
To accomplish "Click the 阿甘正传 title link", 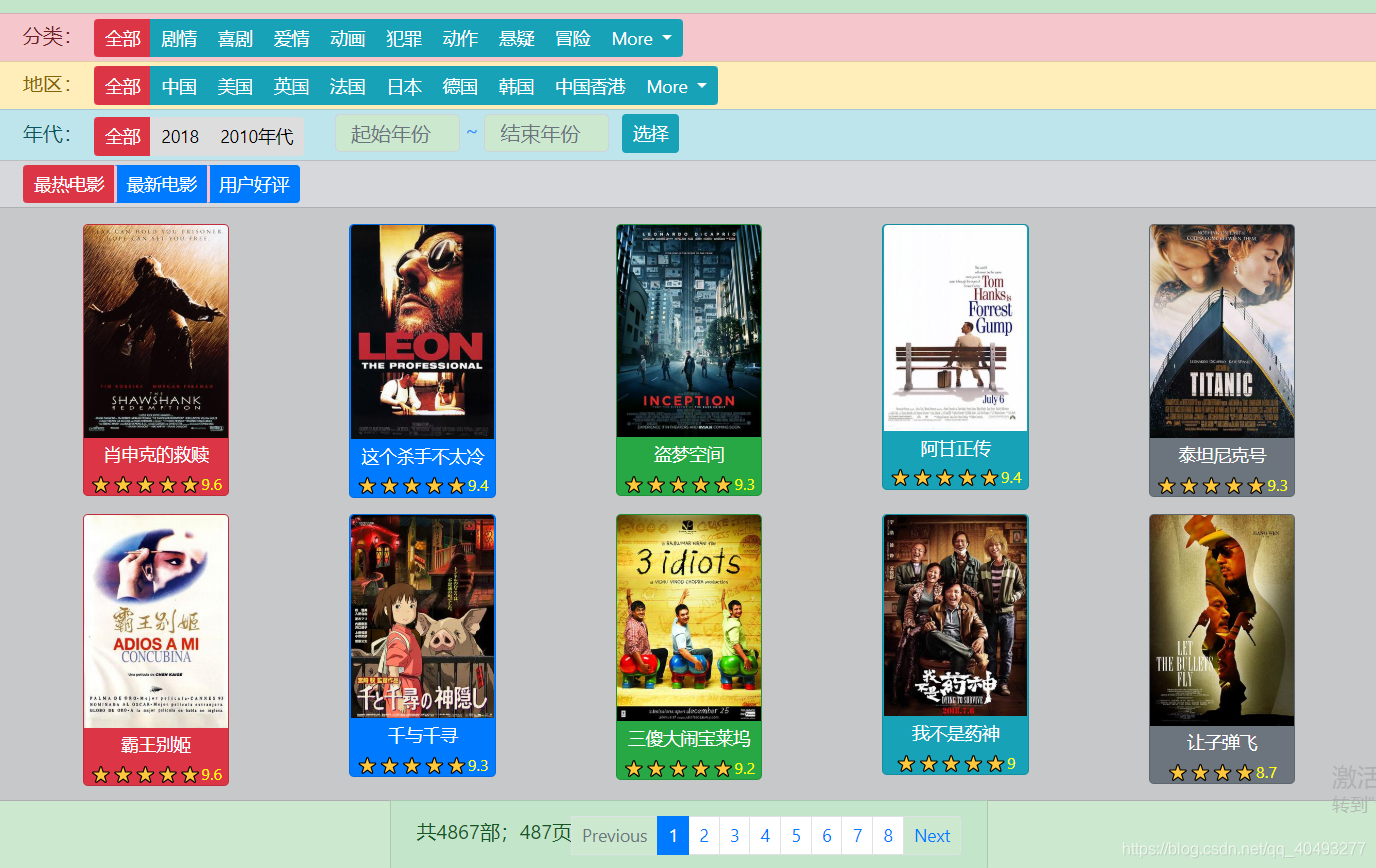I will [955, 448].
